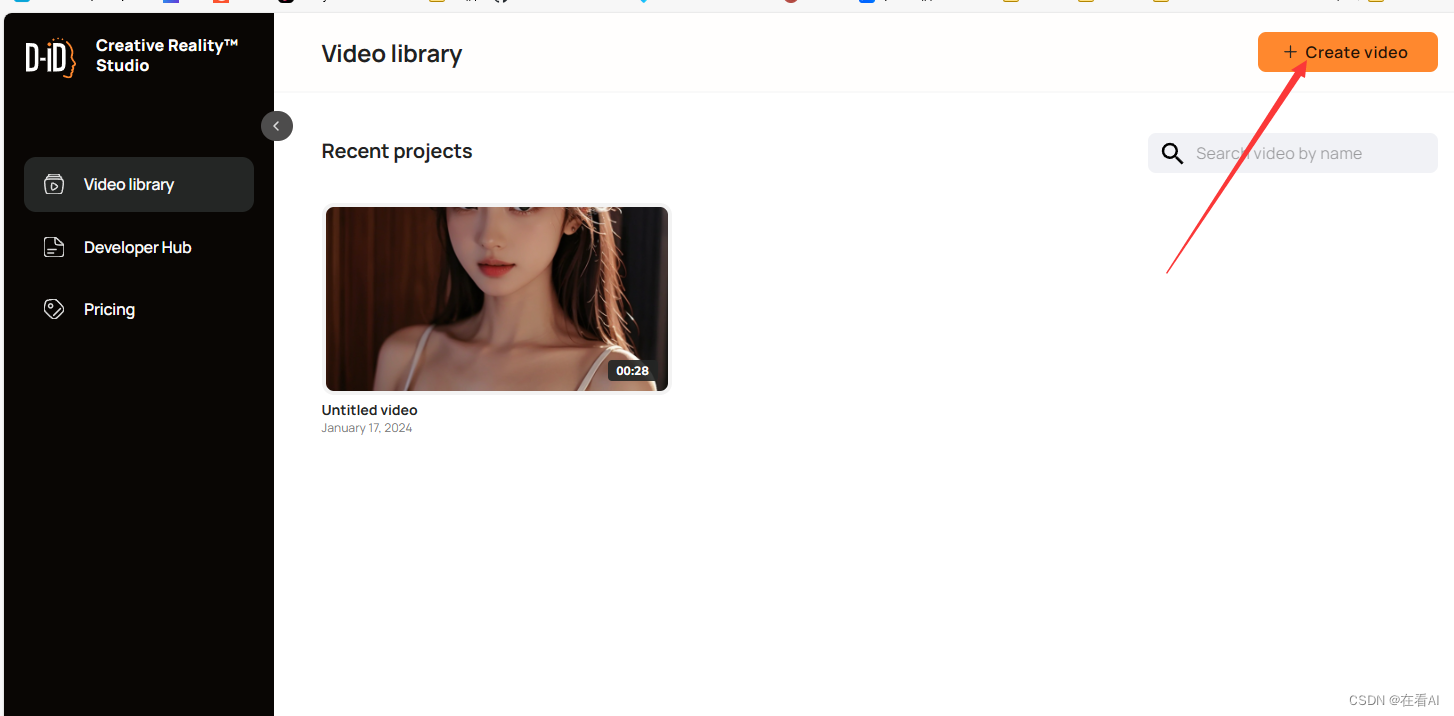1454x716 pixels.
Task: Click the Untitled video title text
Action: (x=369, y=410)
